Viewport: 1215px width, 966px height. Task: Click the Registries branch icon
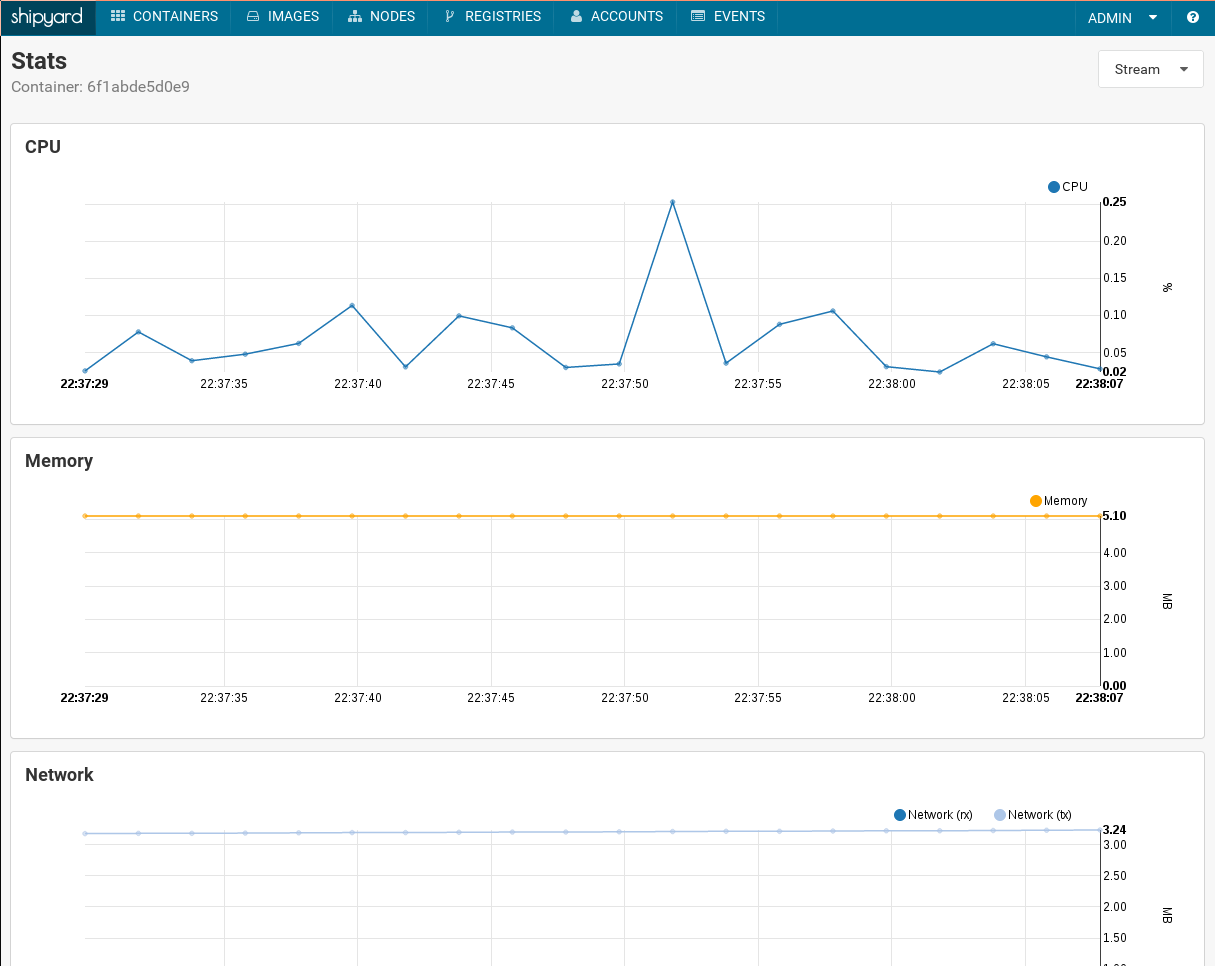[449, 17]
